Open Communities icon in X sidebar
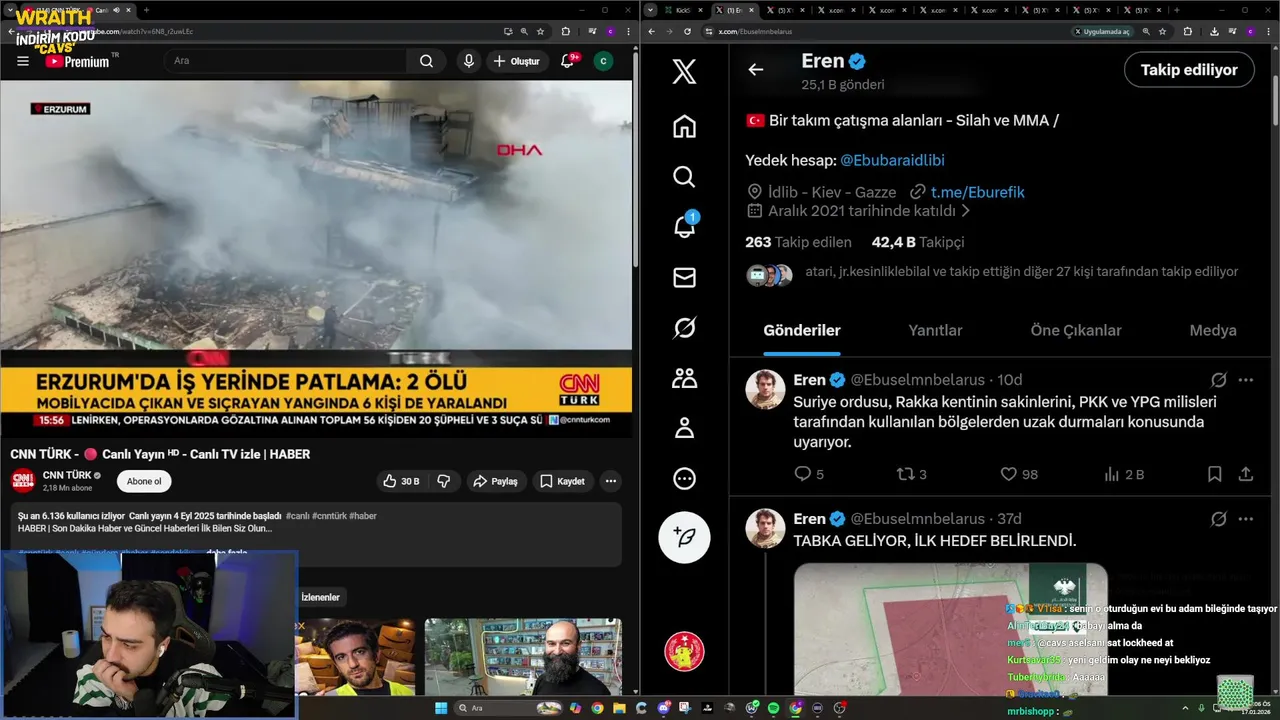Viewport: 1280px width, 720px height. click(684, 378)
